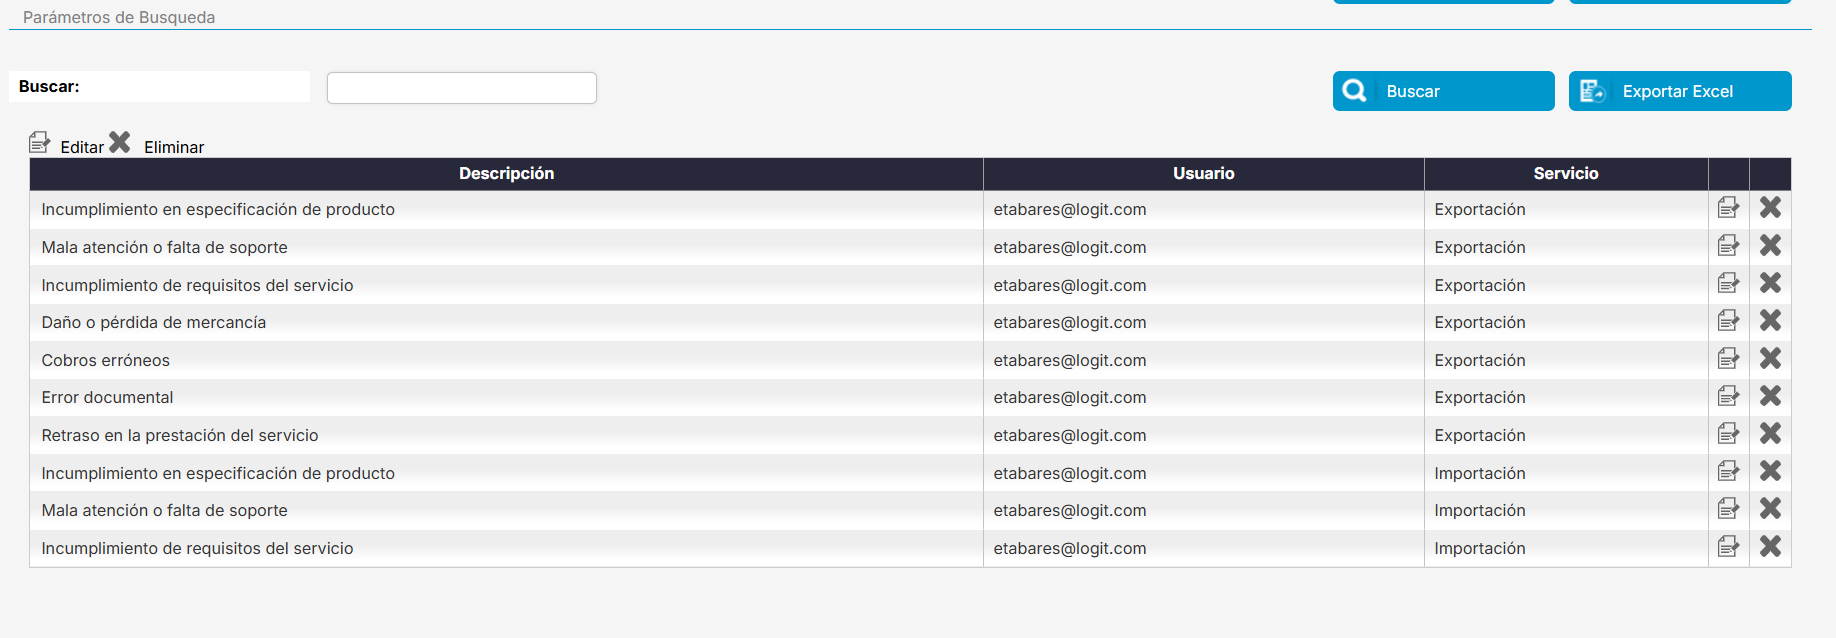Select 'Mala atención o falta de soporte' Importación cell

point(506,510)
